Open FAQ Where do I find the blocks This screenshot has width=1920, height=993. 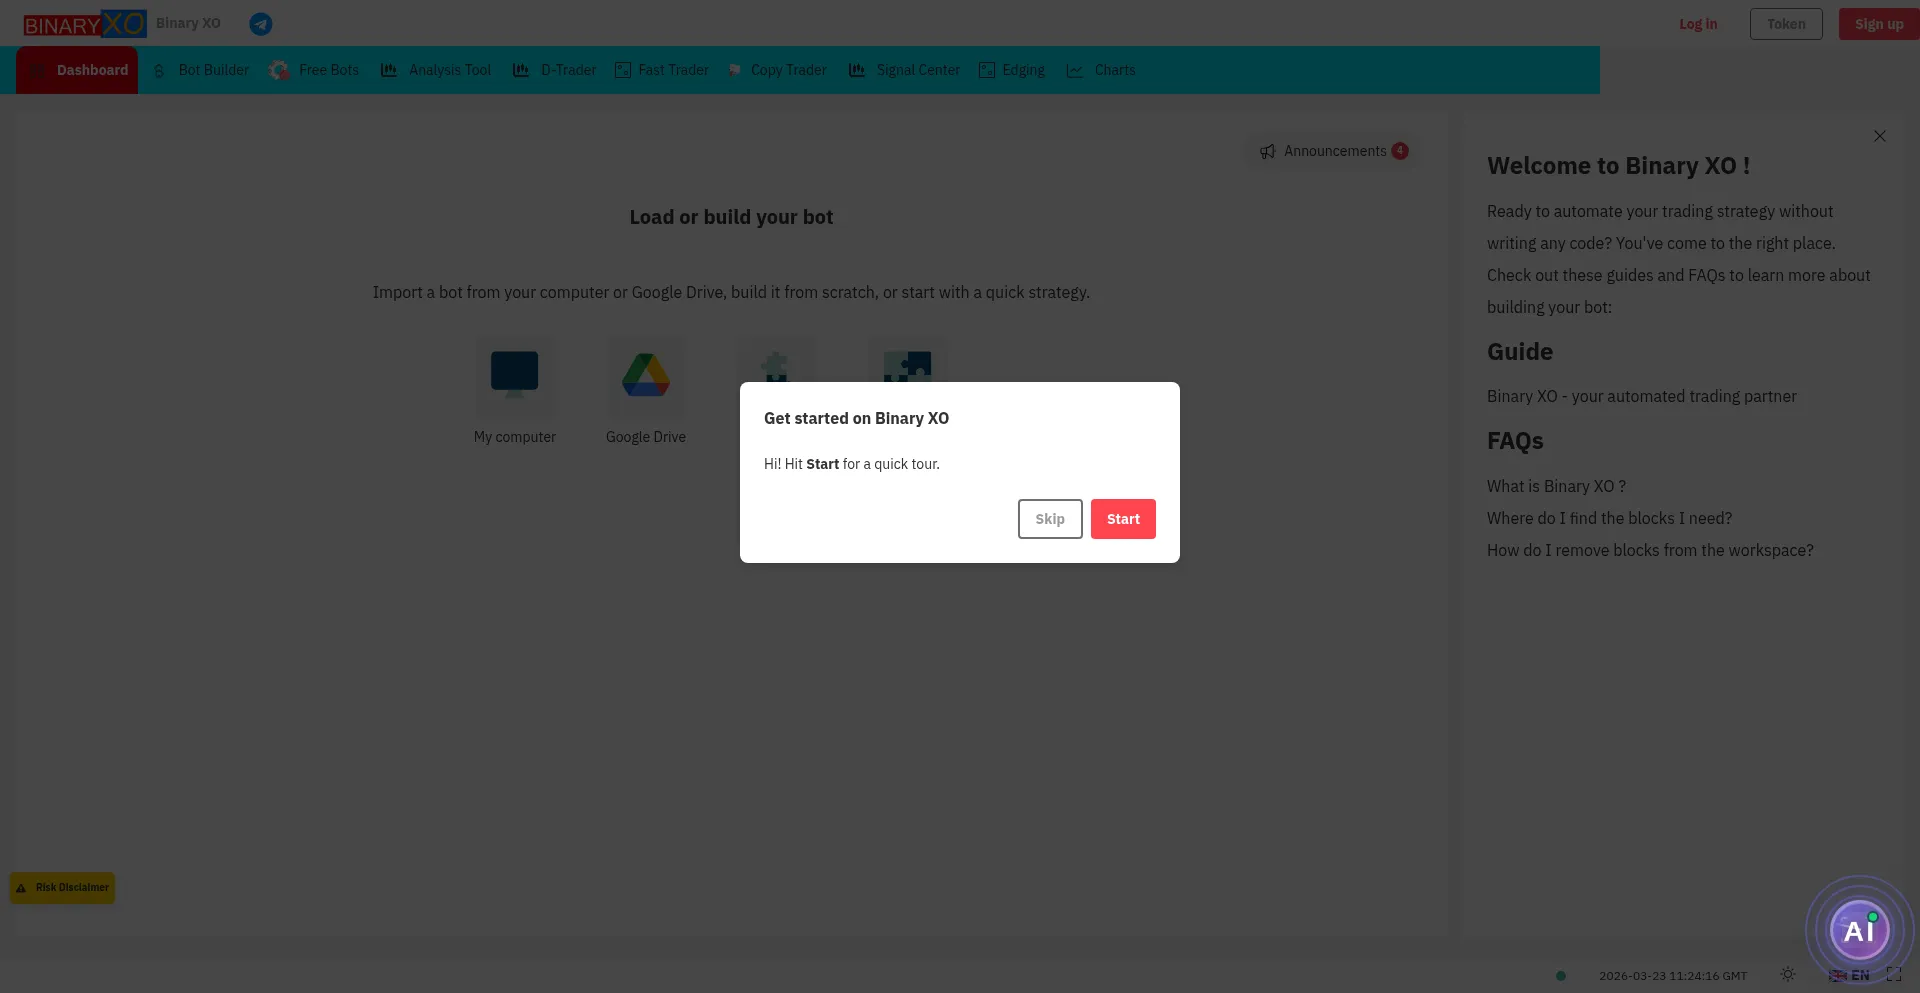[1609, 518]
